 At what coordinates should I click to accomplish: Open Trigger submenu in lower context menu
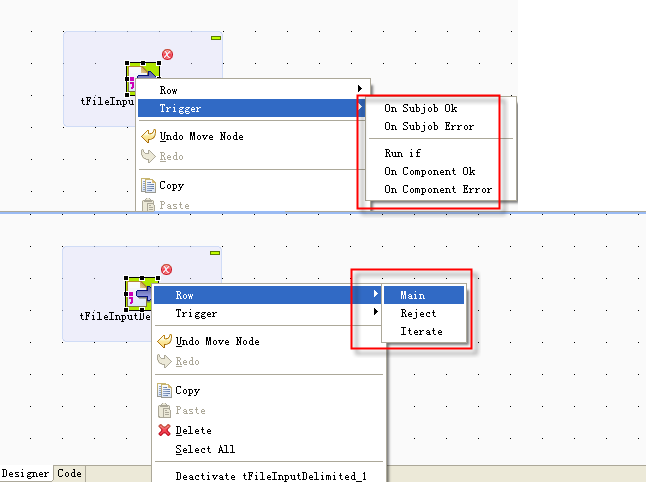(268, 313)
